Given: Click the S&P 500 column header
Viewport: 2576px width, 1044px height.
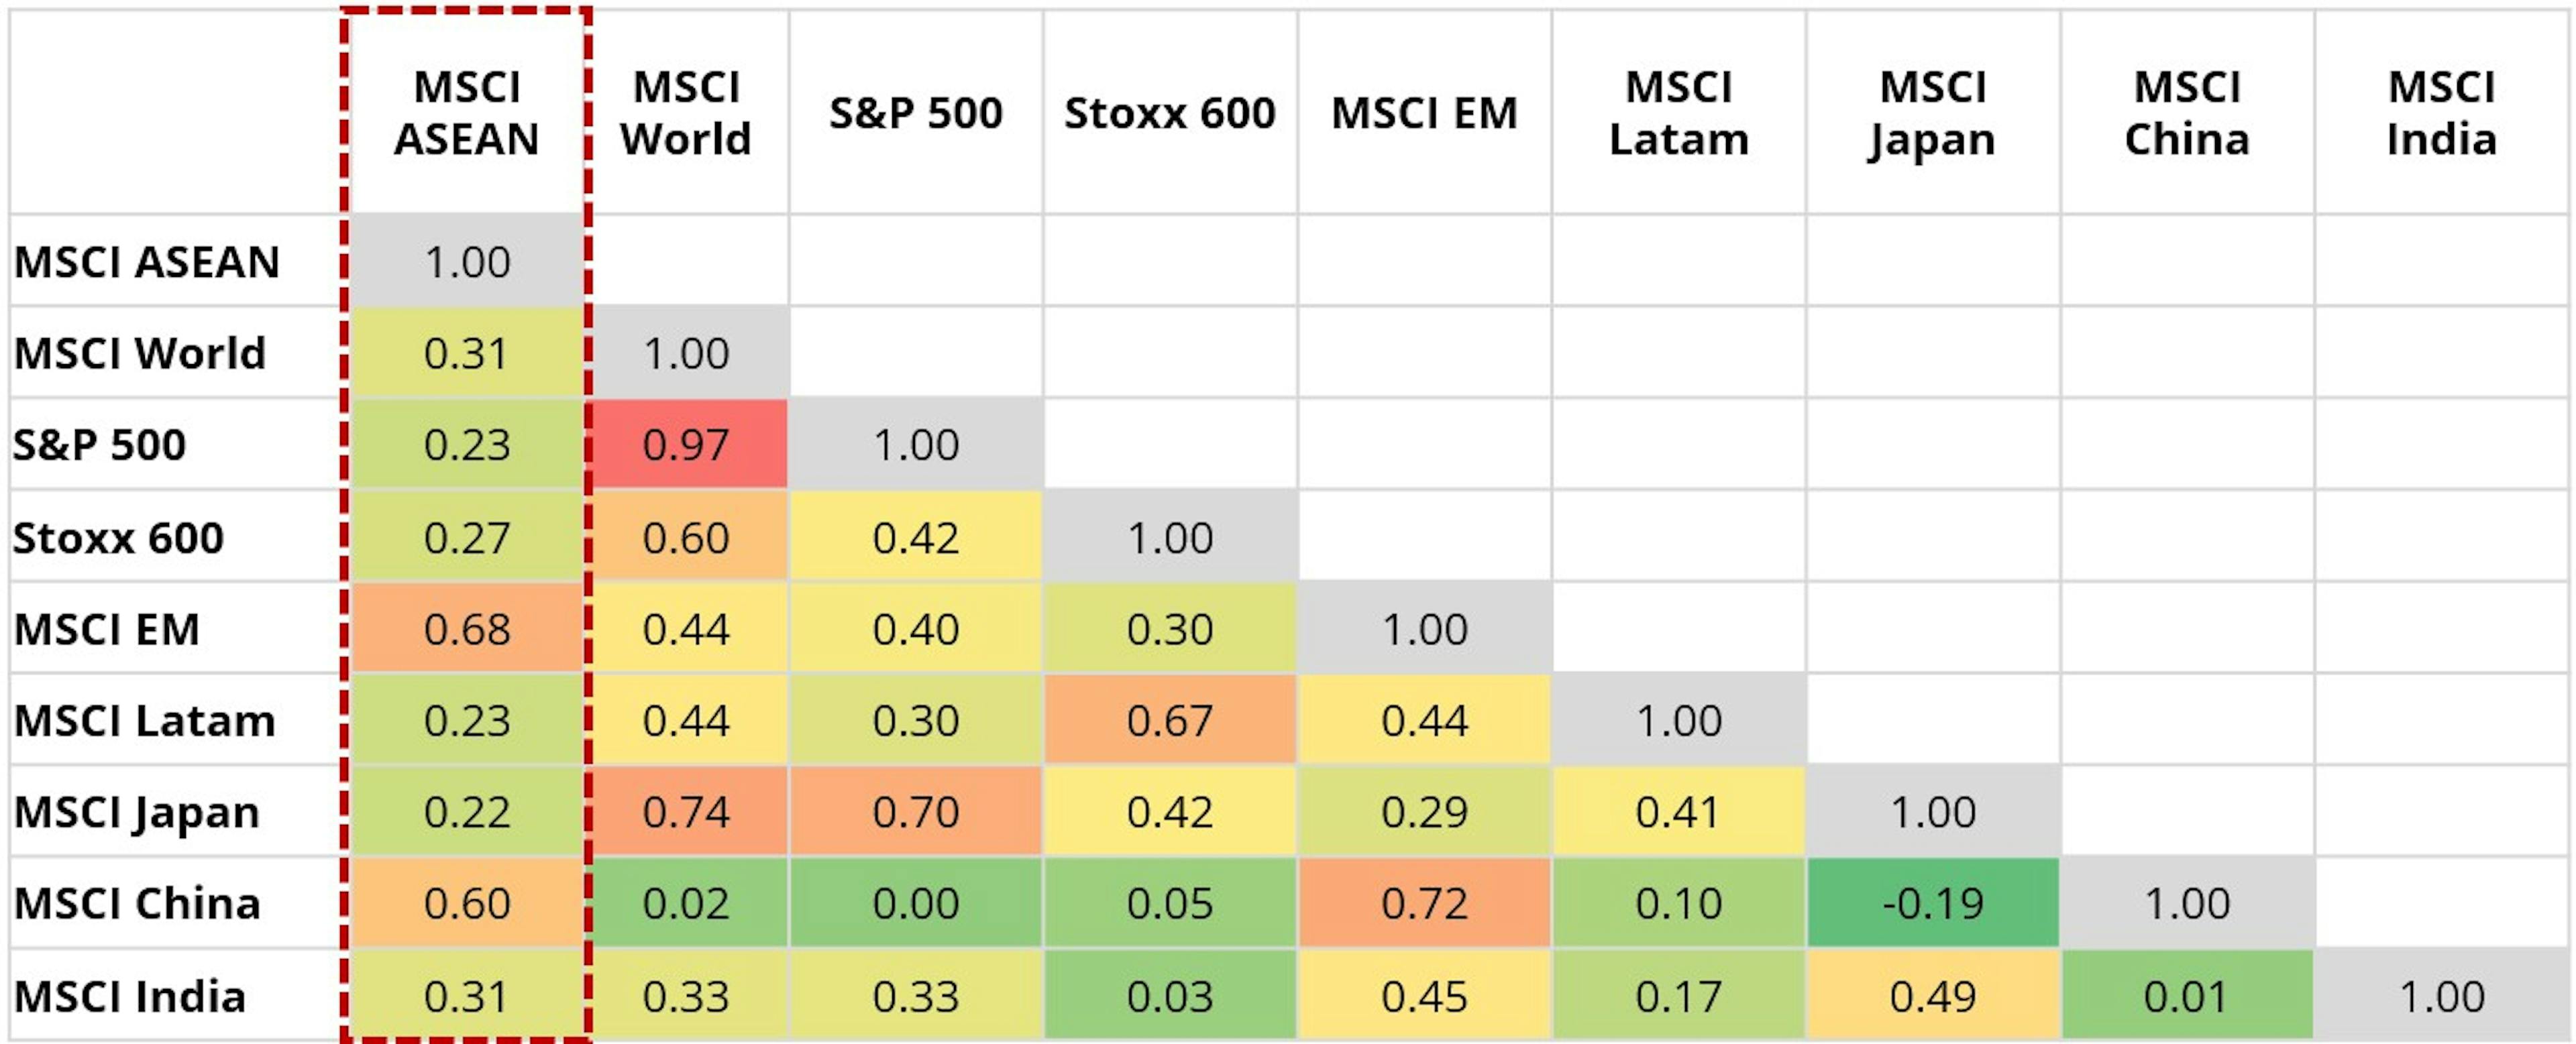Looking at the screenshot, I should tap(915, 113).
